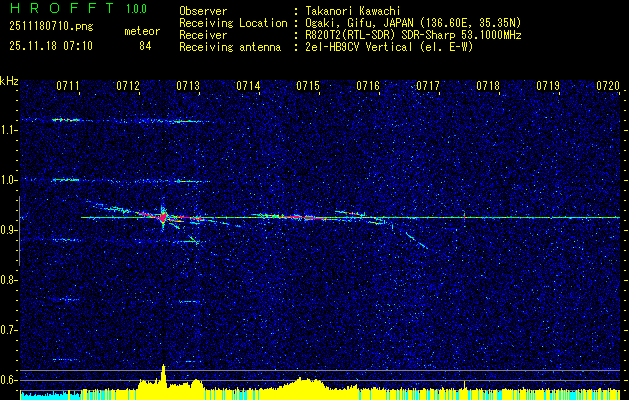Click the 0.7 frequency axis label

tap(7, 330)
